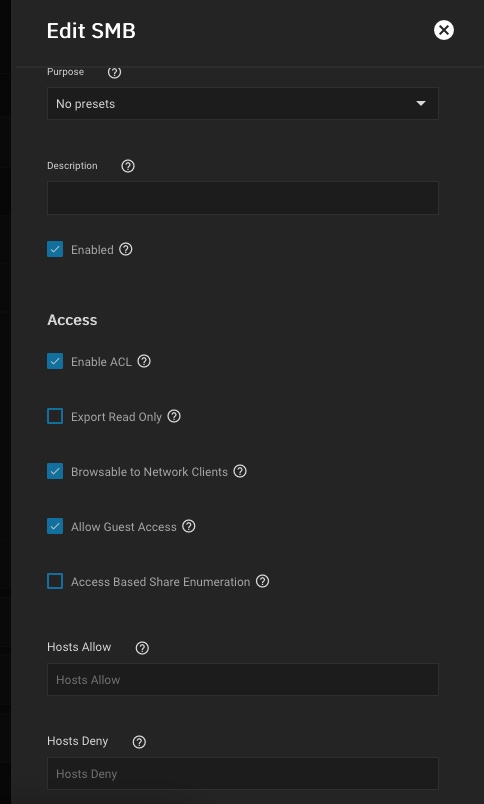Image resolution: width=484 pixels, height=804 pixels.
Task: Enable Access Based Share Enumeration checkbox
Action: tap(55, 581)
